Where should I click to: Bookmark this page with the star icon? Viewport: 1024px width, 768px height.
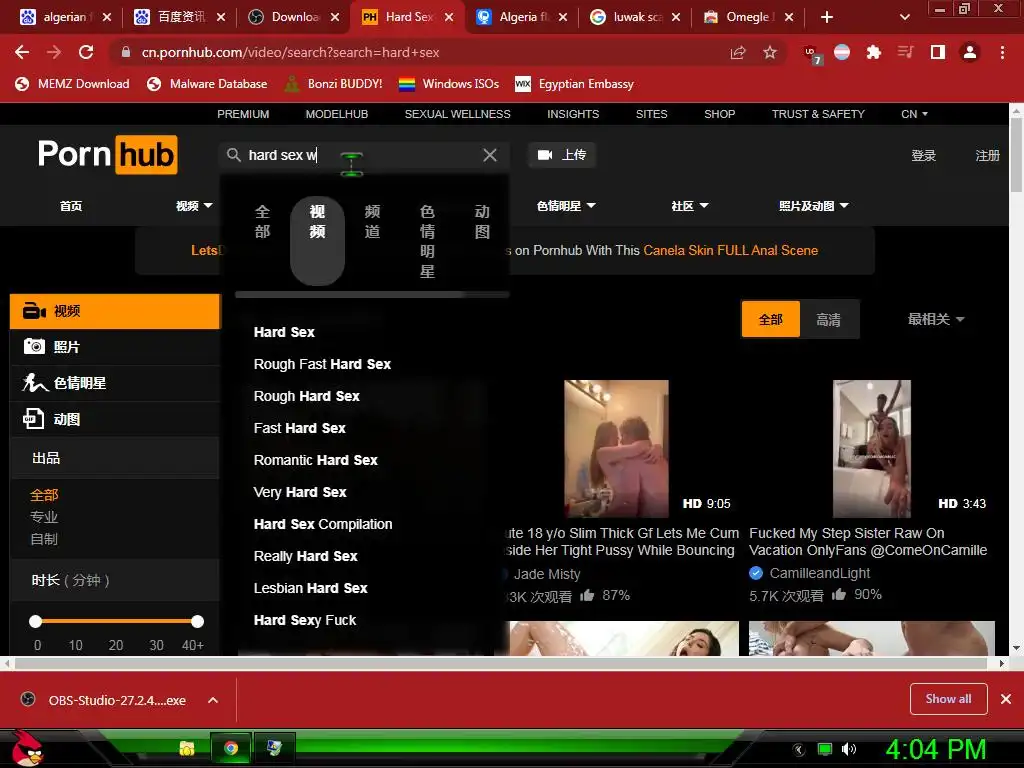tap(770, 52)
